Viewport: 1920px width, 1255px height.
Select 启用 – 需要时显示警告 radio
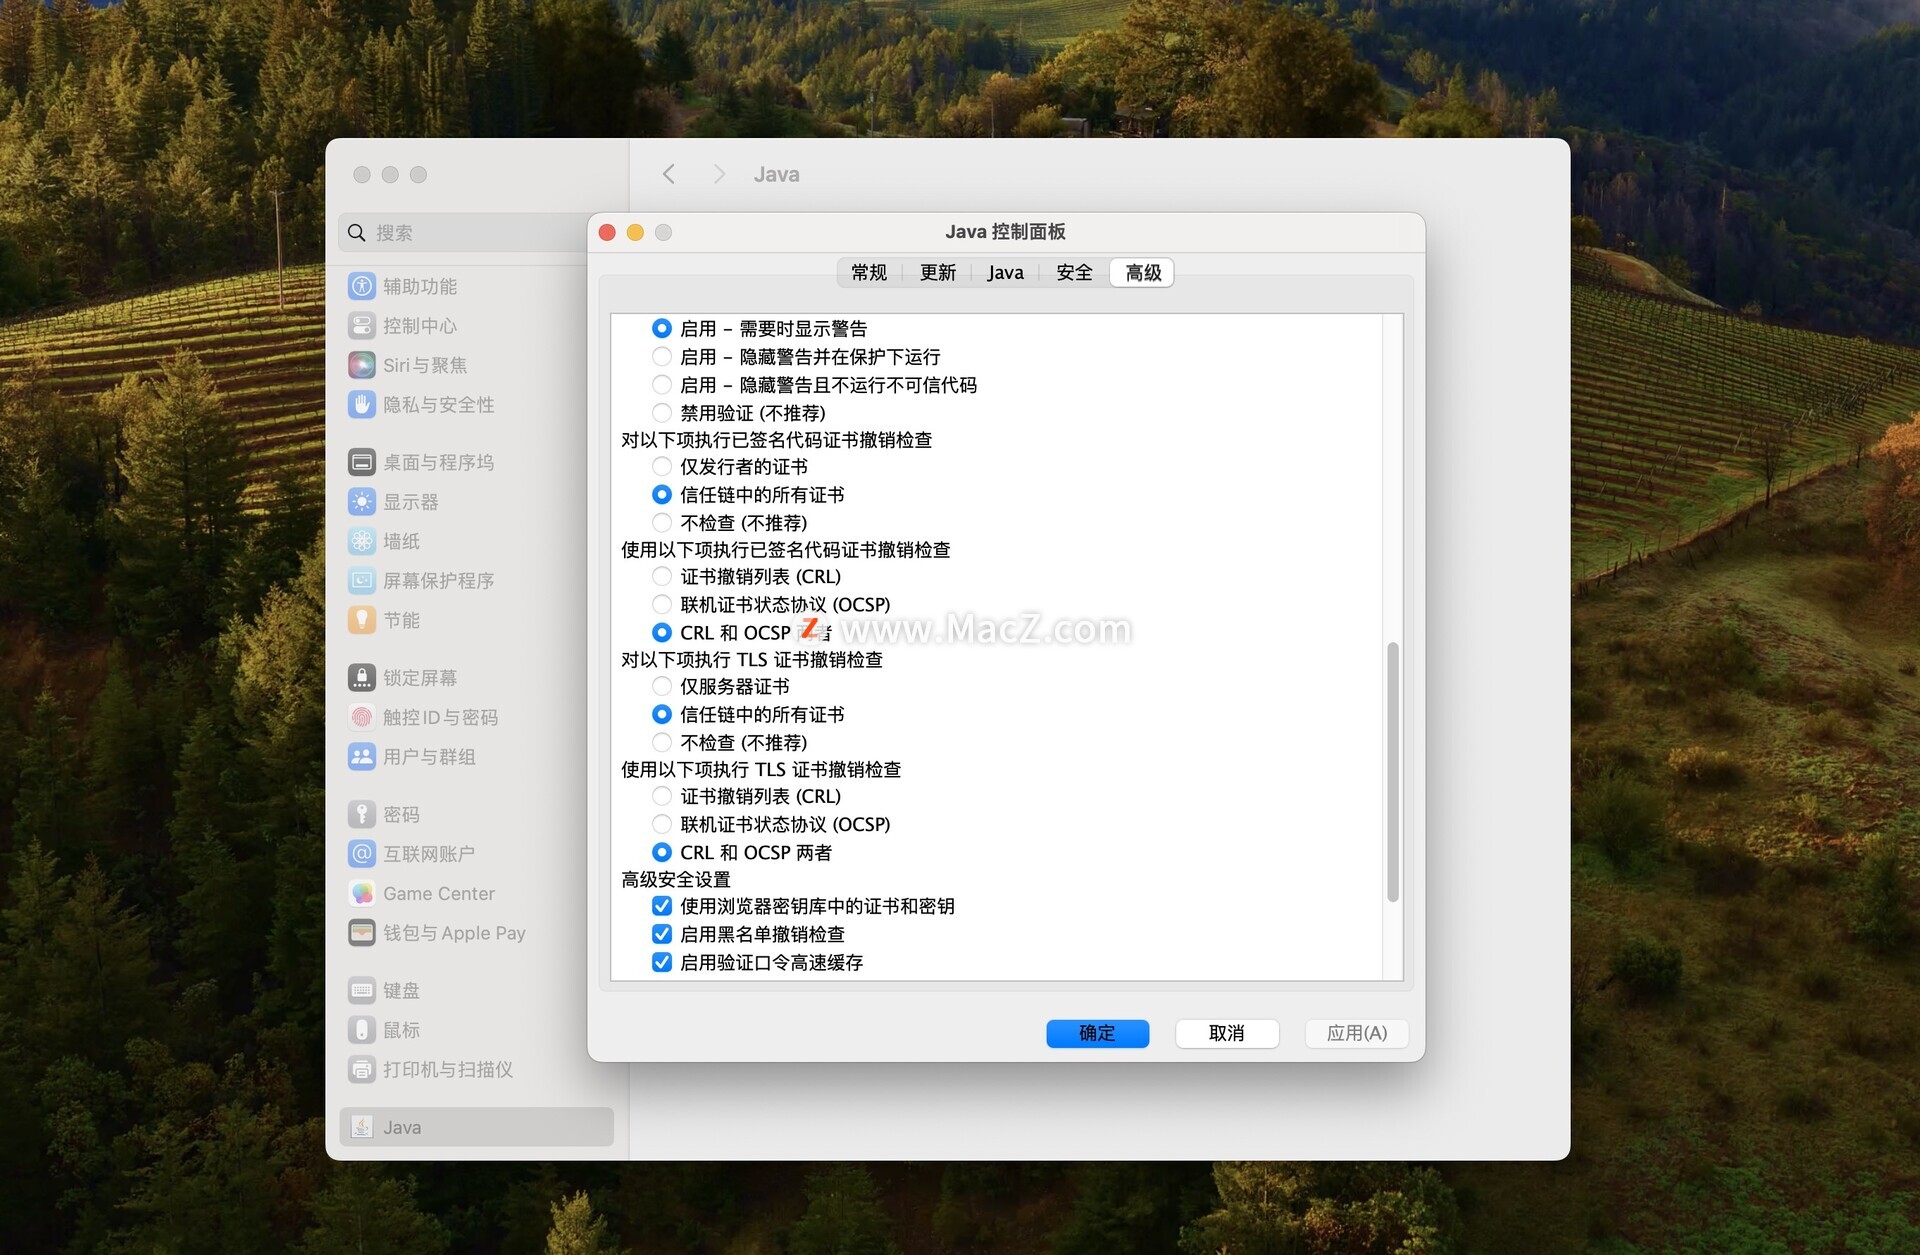[662, 328]
